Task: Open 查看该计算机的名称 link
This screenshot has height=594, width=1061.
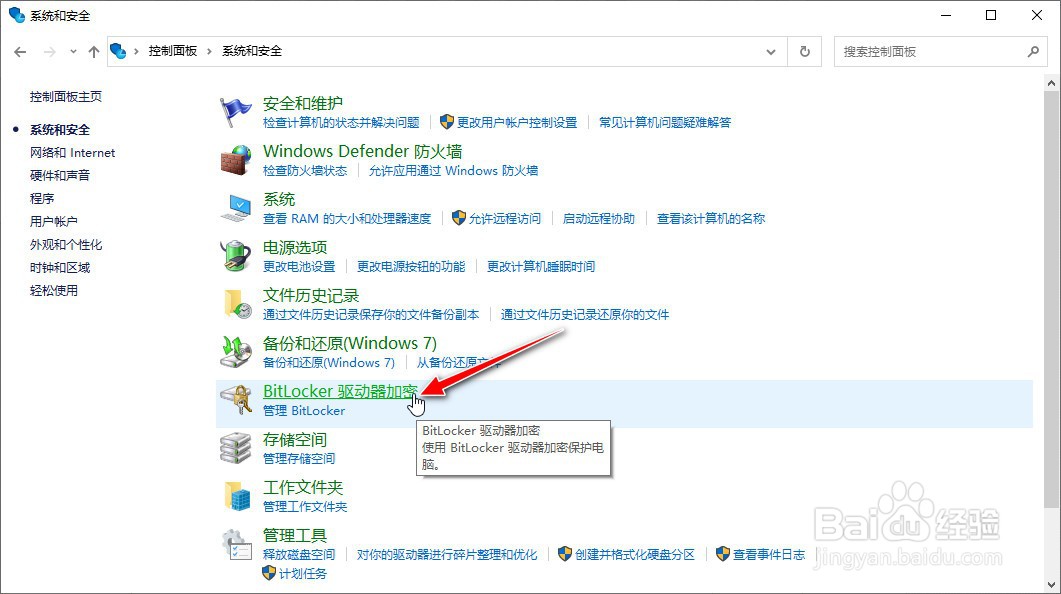Action: (710, 219)
